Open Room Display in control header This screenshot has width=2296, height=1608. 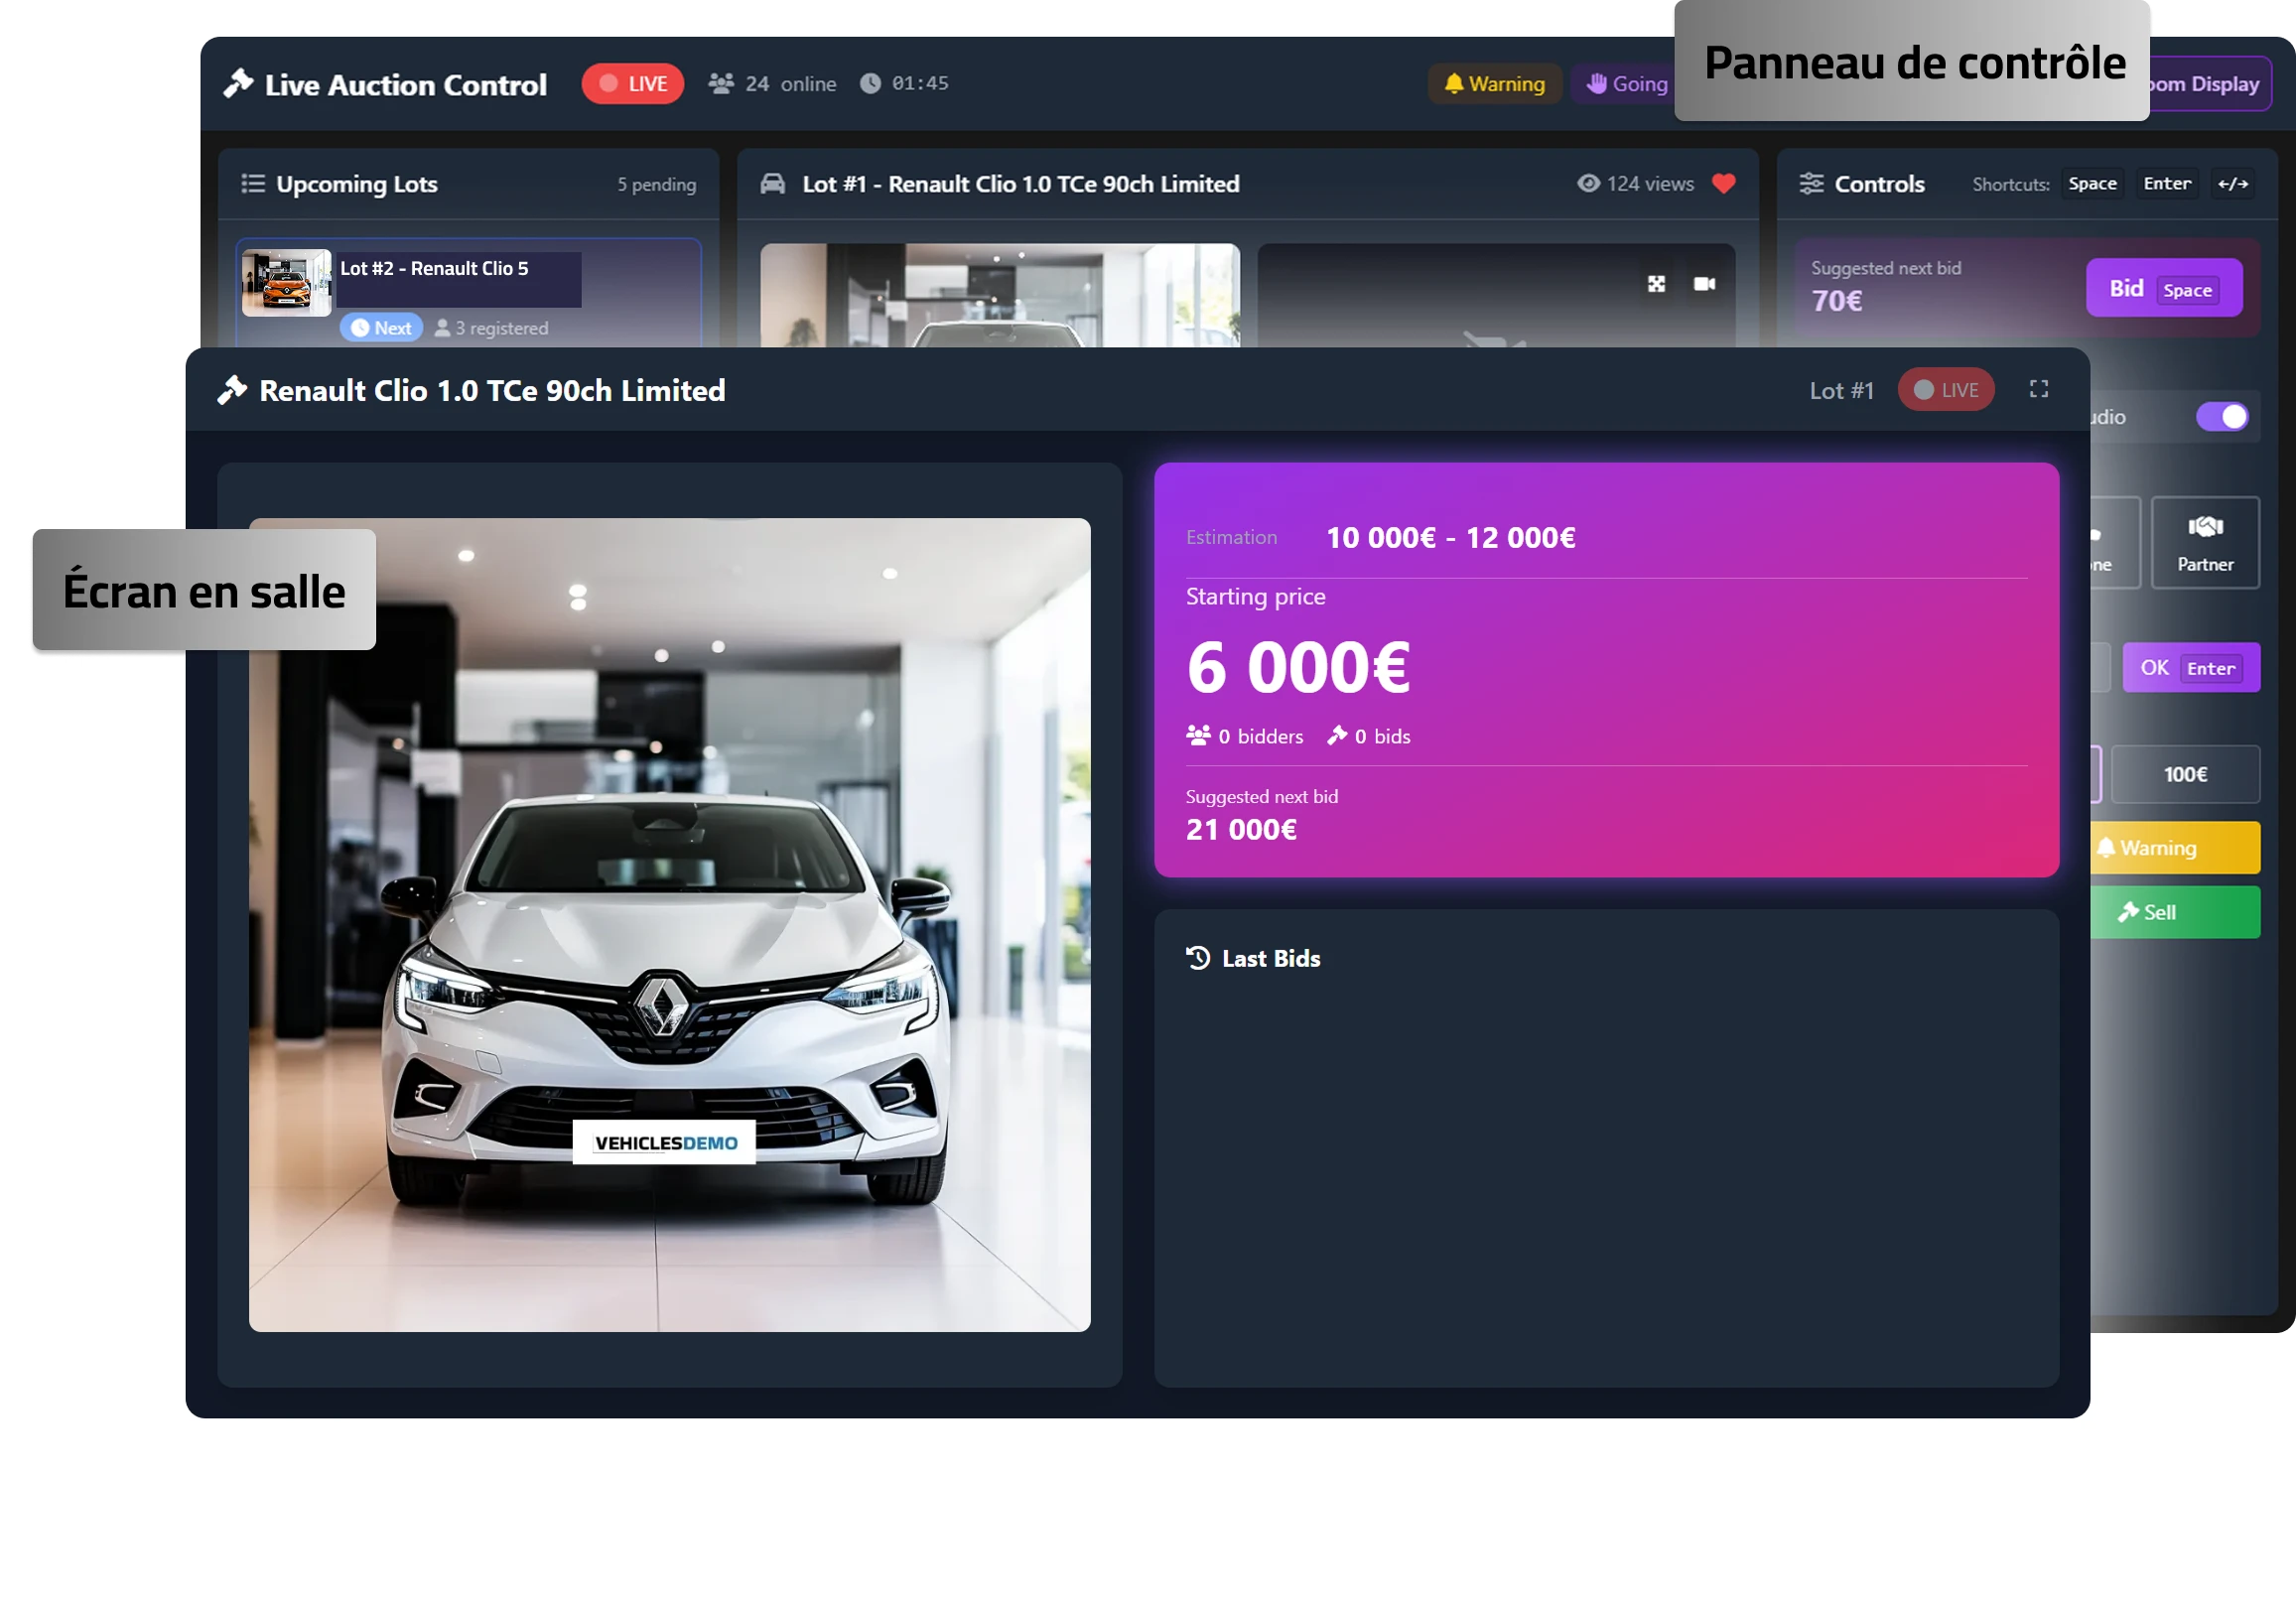click(x=2210, y=84)
